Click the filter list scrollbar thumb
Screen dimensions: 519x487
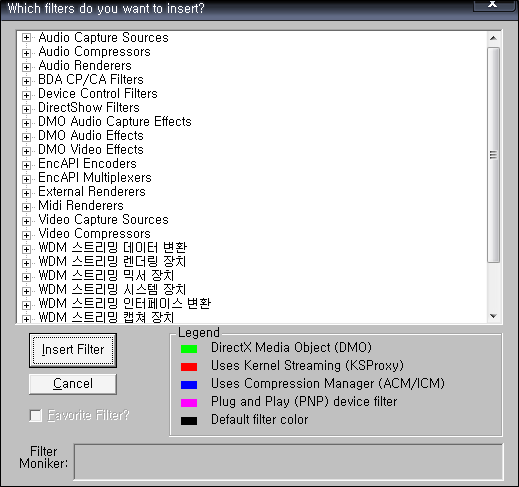click(x=493, y=155)
